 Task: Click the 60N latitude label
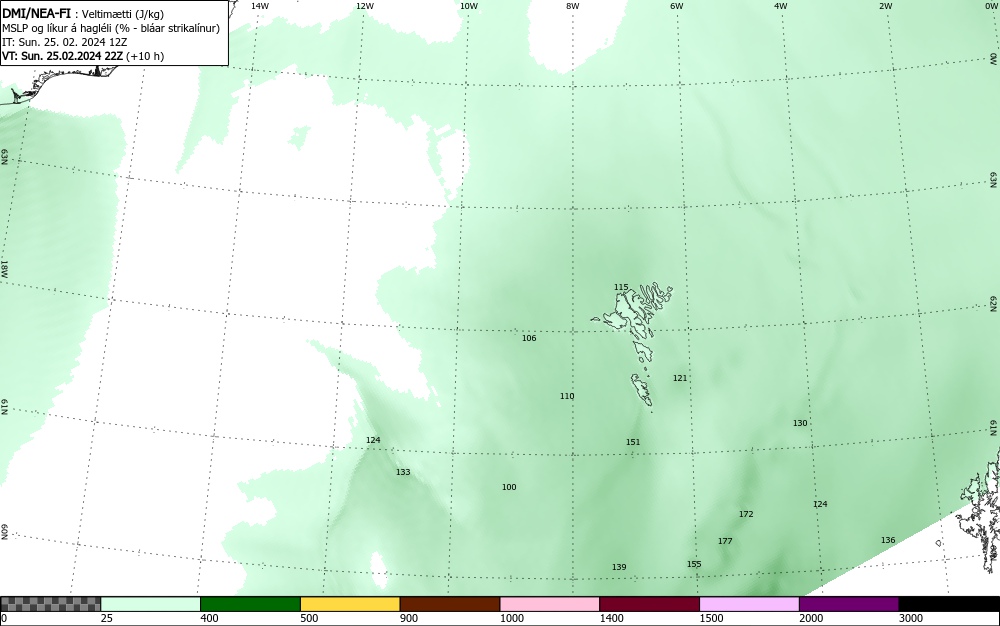[4, 532]
